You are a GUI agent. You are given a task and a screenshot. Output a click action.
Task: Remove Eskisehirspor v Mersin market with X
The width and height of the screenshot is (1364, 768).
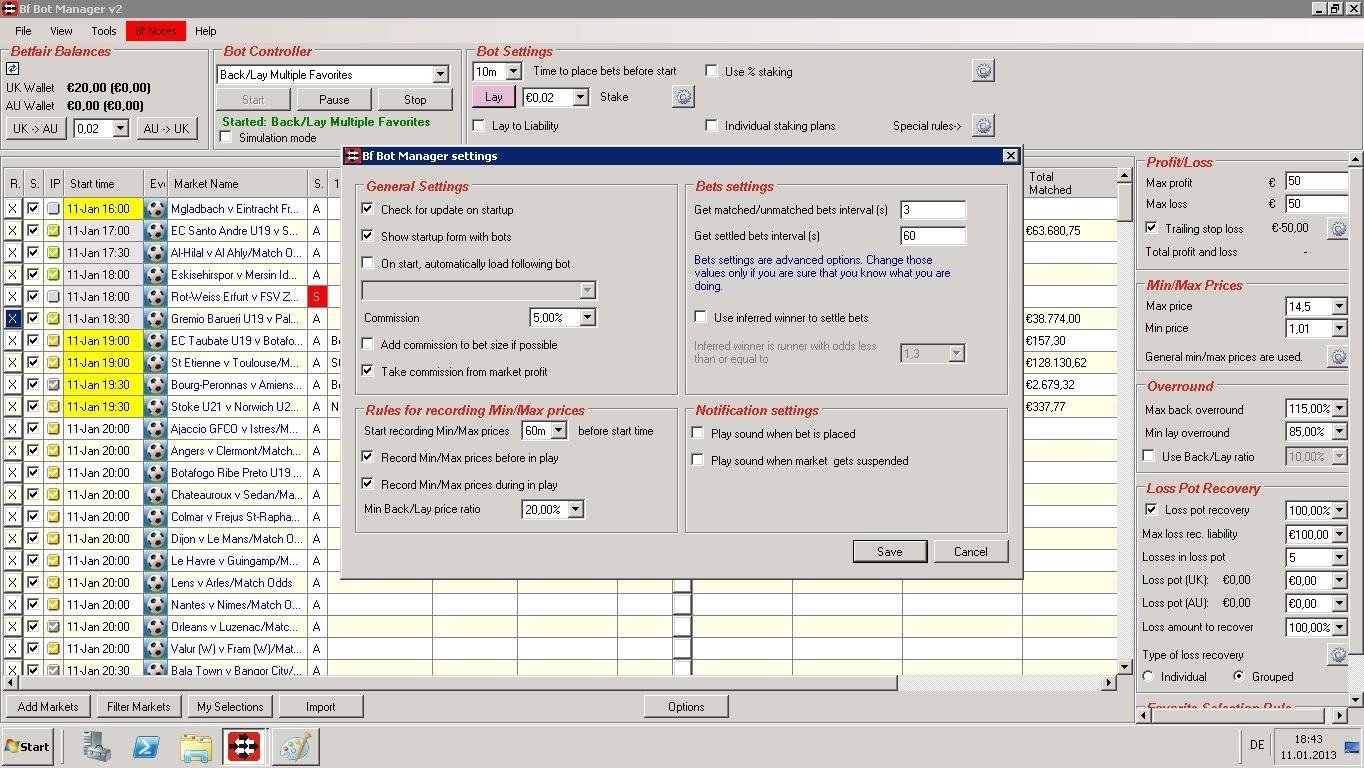[13, 275]
